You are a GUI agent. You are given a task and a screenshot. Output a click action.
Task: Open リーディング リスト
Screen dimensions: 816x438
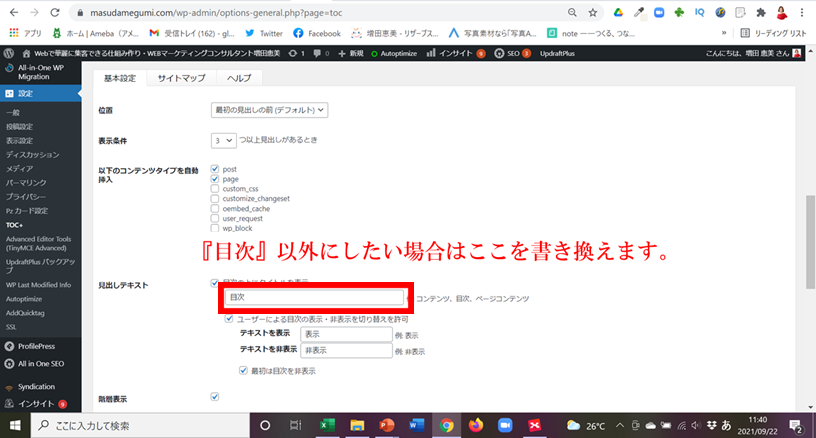pyautogui.click(x=773, y=33)
